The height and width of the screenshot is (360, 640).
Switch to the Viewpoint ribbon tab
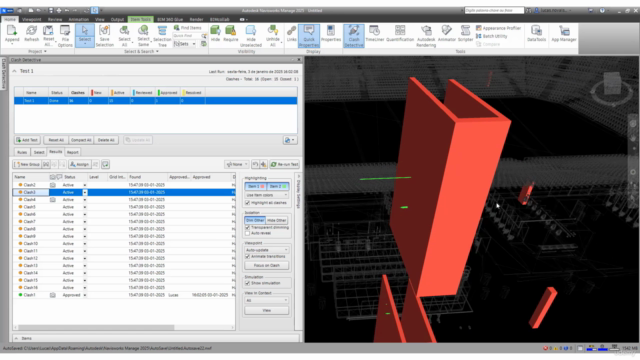pyautogui.click(x=31, y=19)
